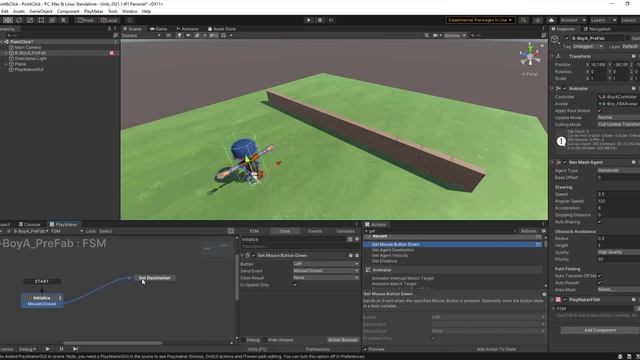Toggle scene lighting bulb icon
640x360 pixels.
pos(179,36)
